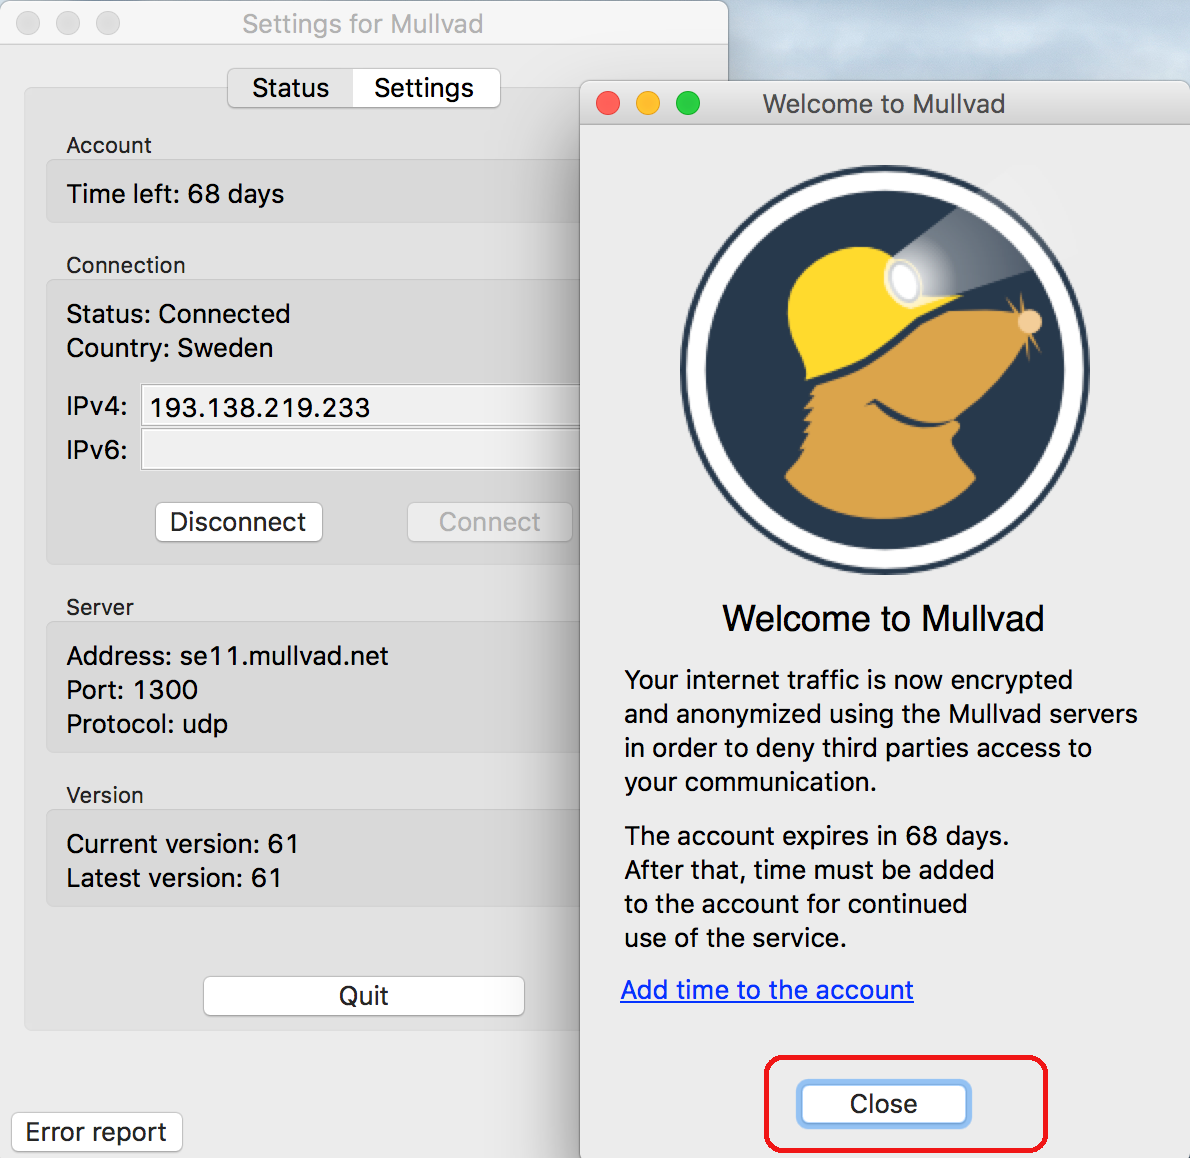Click the 'The account expires in 68 days.' text
1190x1158 pixels.
coord(817,835)
